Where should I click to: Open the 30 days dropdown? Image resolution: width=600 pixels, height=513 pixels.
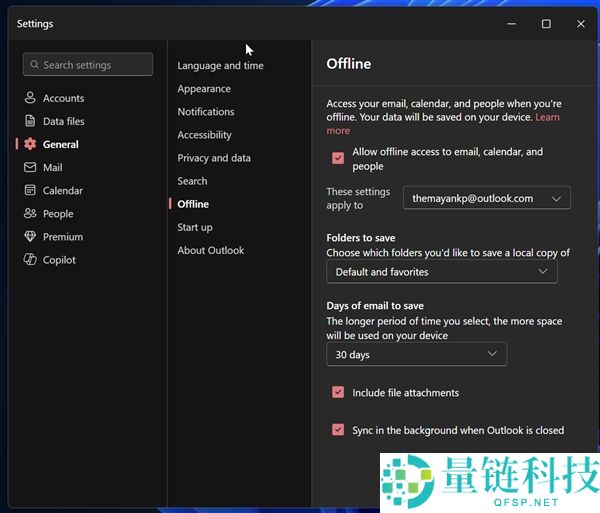pyautogui.click(x=416, y=354)
